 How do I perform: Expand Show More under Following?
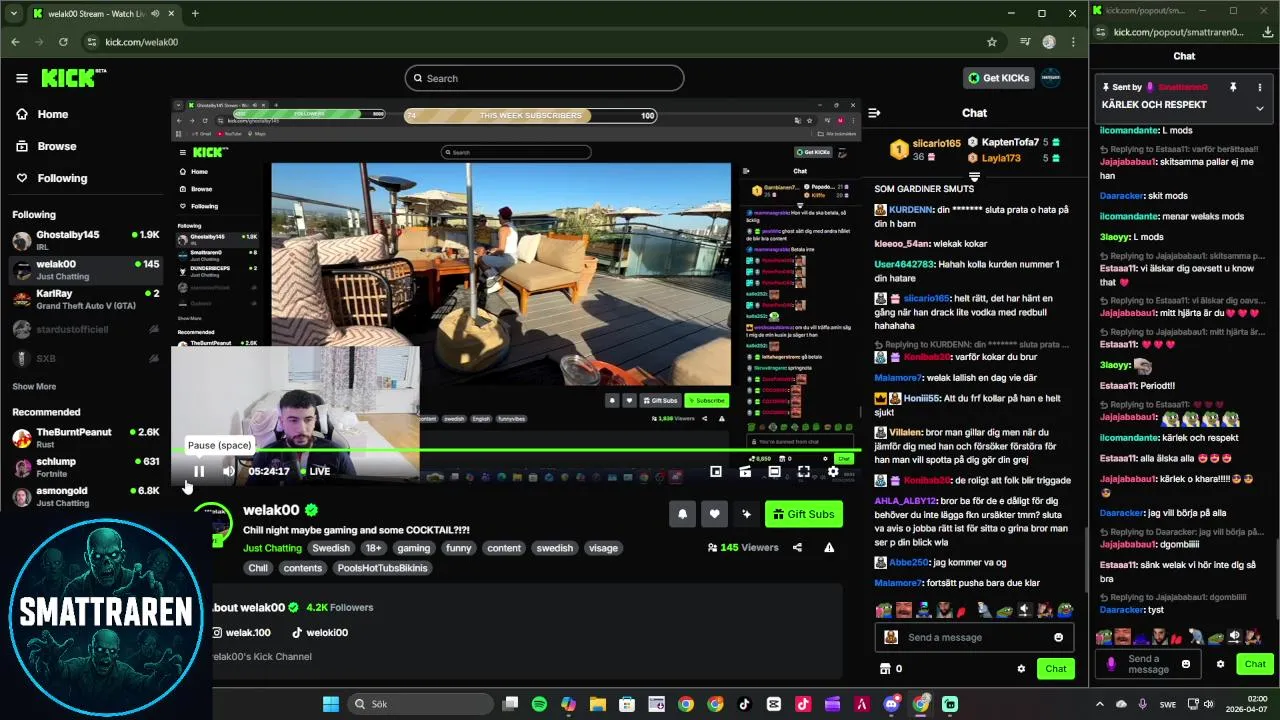click(x=34, y=386)
